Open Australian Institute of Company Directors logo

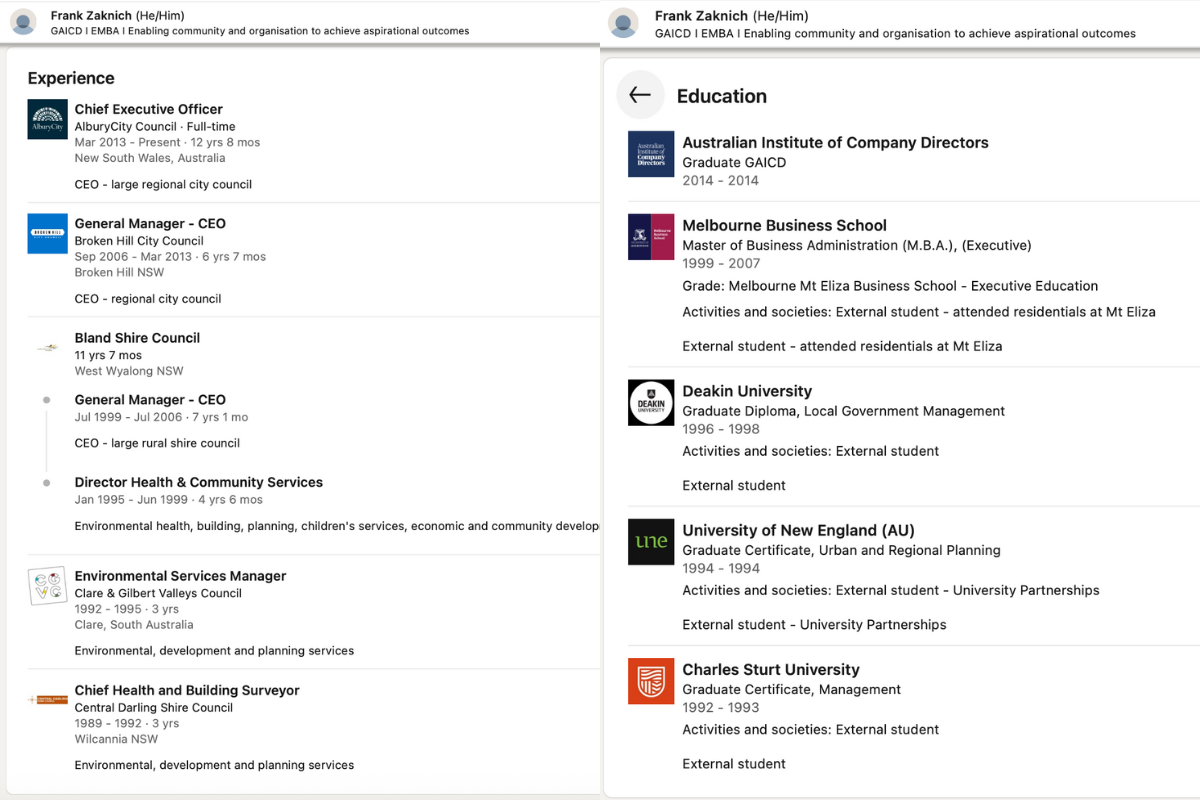point(651,154)
